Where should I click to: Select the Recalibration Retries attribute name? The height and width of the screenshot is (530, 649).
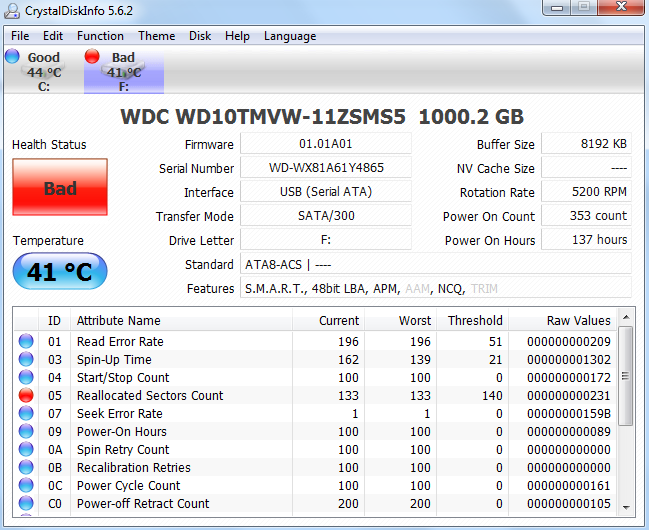click(134, 467)
